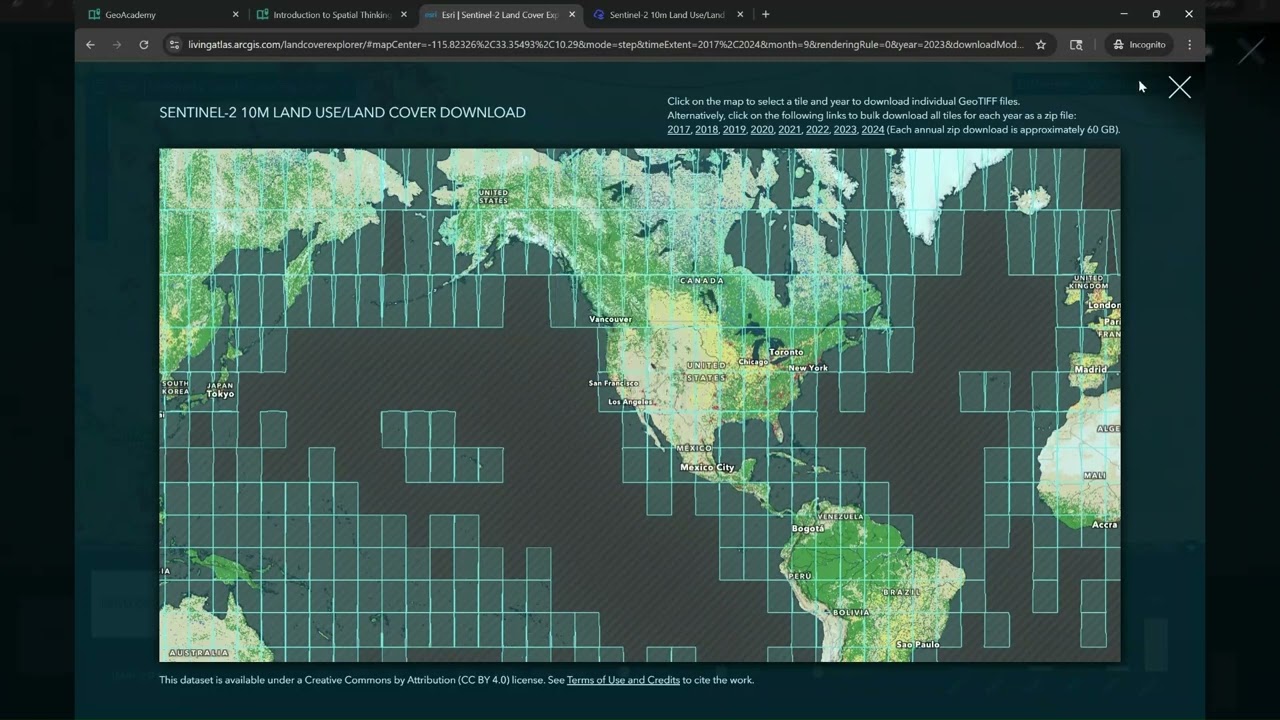Click the Madrid label on the map
This screenshot has width=1280, height=720.
tap(1090, 370)
